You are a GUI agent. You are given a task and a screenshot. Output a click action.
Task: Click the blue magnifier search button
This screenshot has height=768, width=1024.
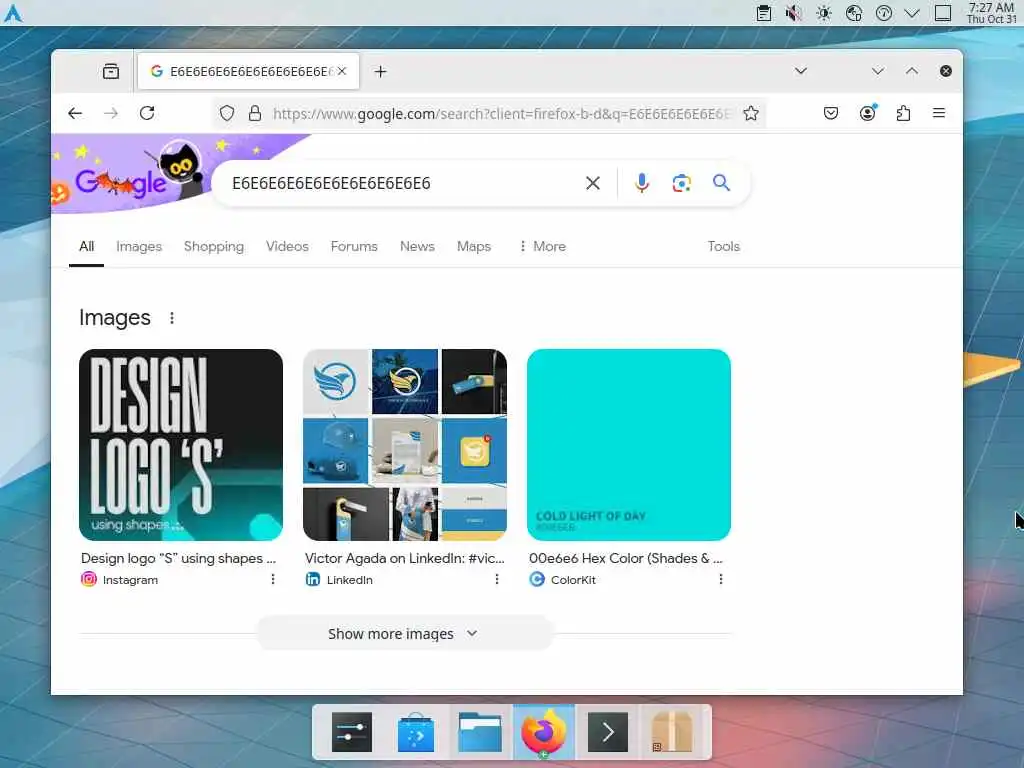coord(721,183)
